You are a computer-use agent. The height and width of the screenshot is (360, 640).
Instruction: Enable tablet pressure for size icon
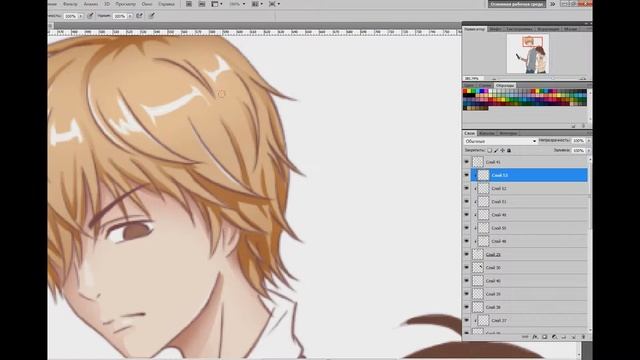pos(151,16)
